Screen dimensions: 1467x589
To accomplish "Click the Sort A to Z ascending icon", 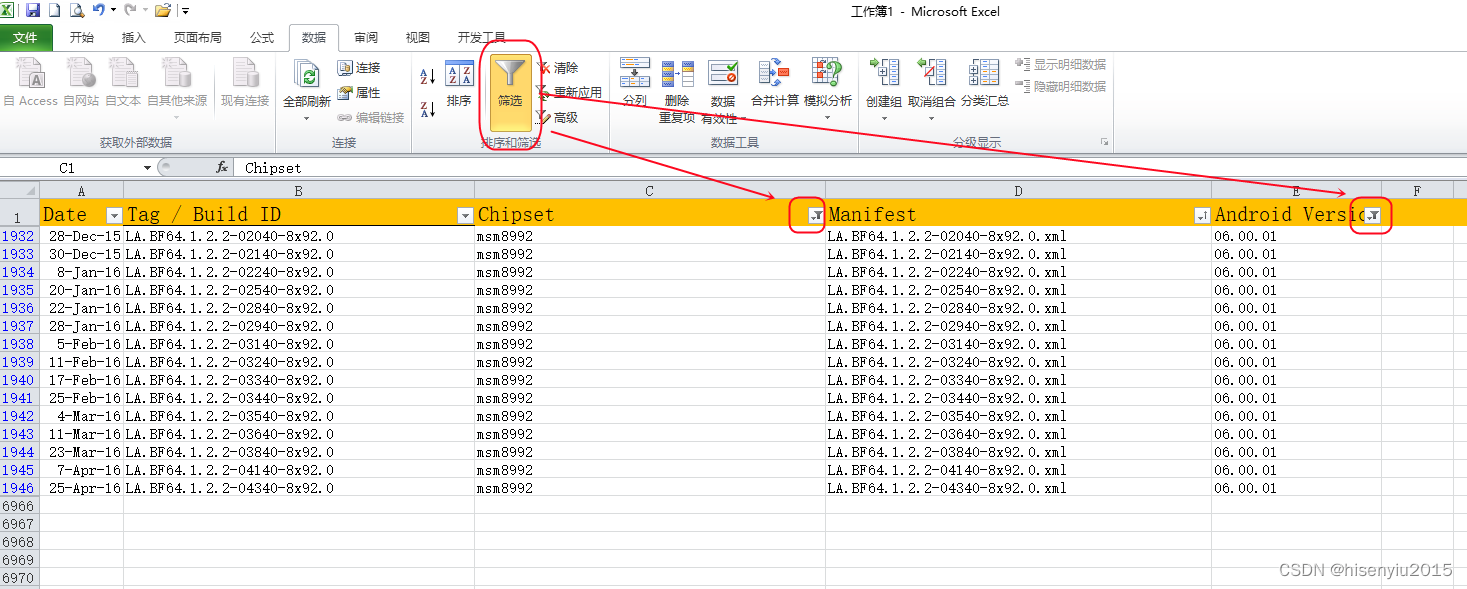I will tap(427, 77).
